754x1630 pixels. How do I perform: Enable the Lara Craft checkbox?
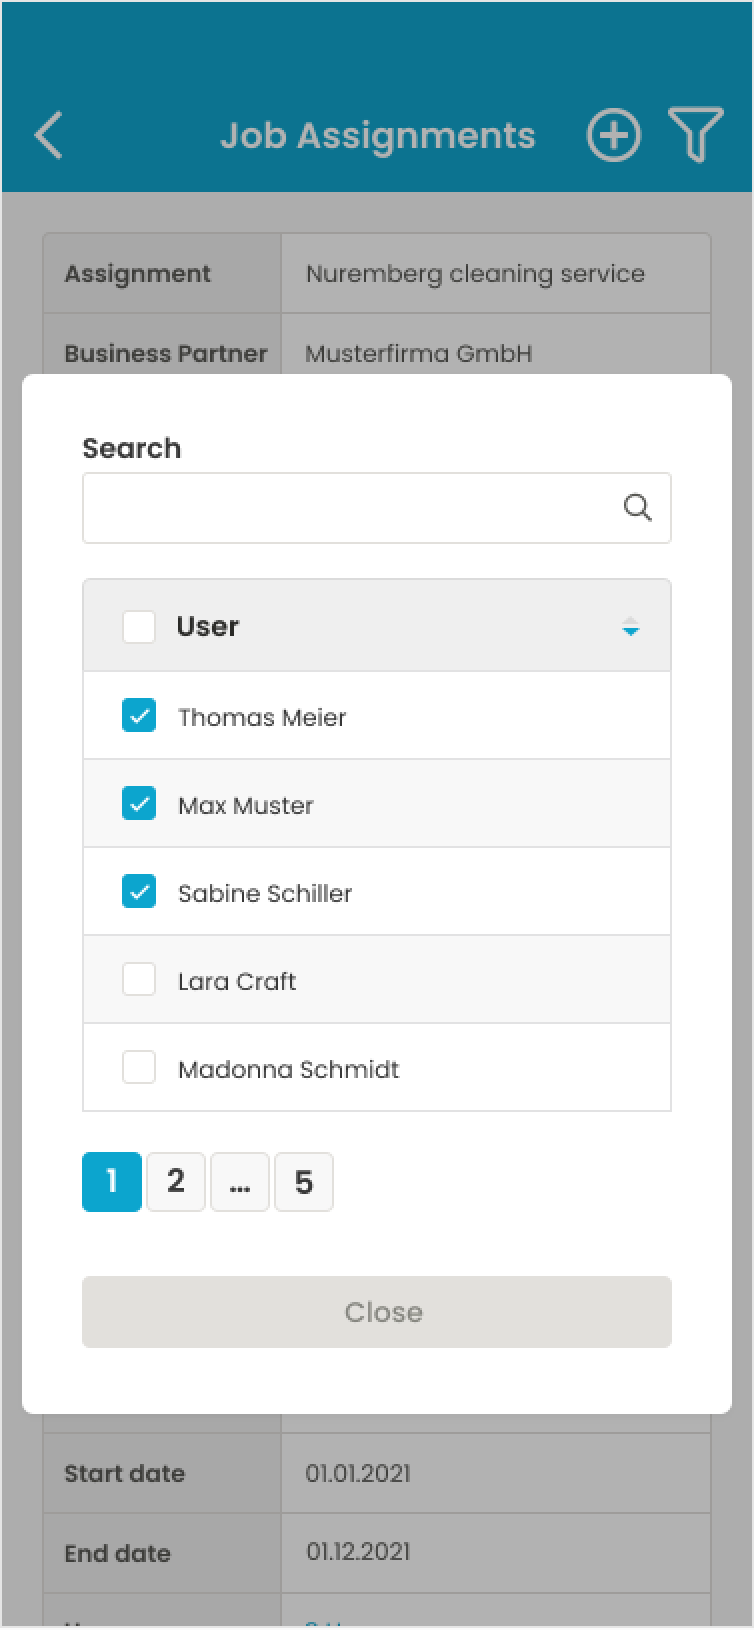139,980
